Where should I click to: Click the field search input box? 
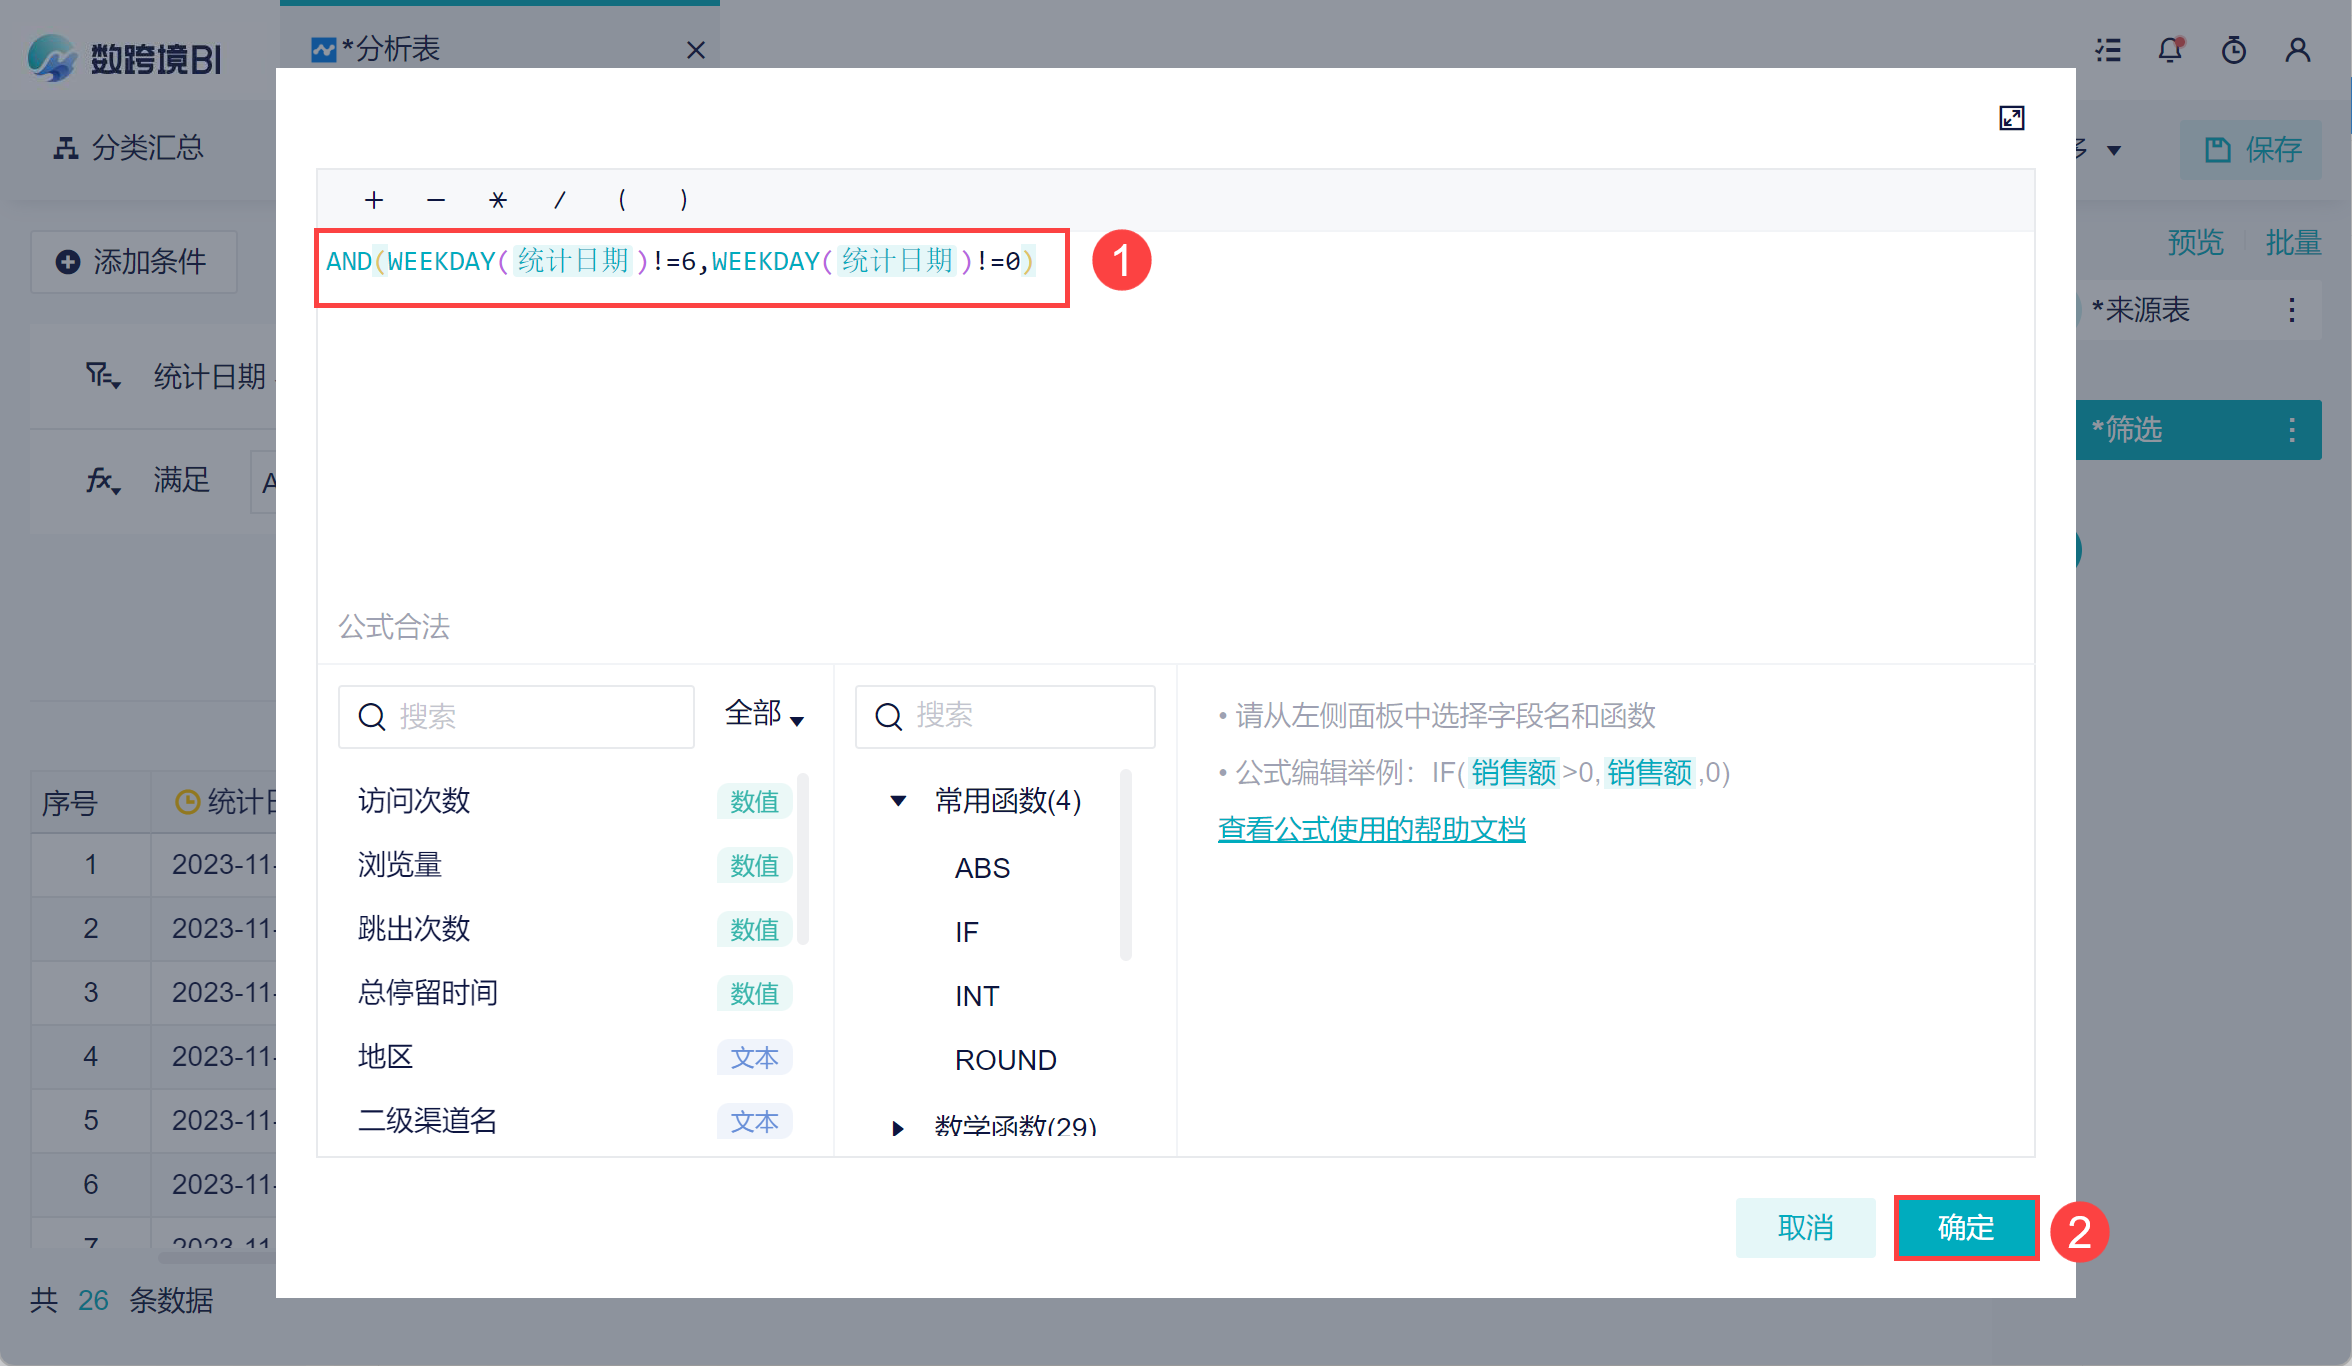[530, 716]
